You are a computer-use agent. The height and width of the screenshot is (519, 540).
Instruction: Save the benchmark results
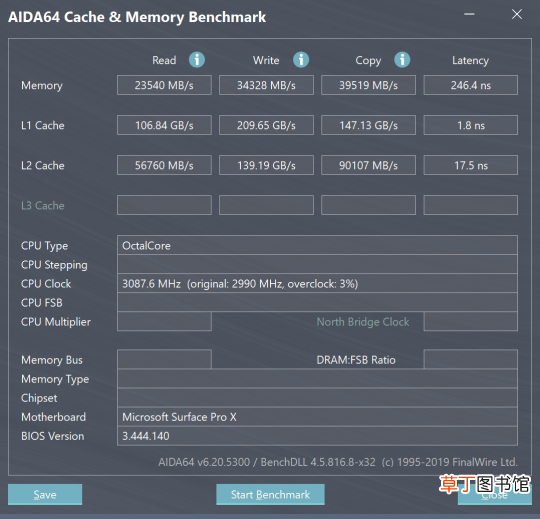pos(45,495)
